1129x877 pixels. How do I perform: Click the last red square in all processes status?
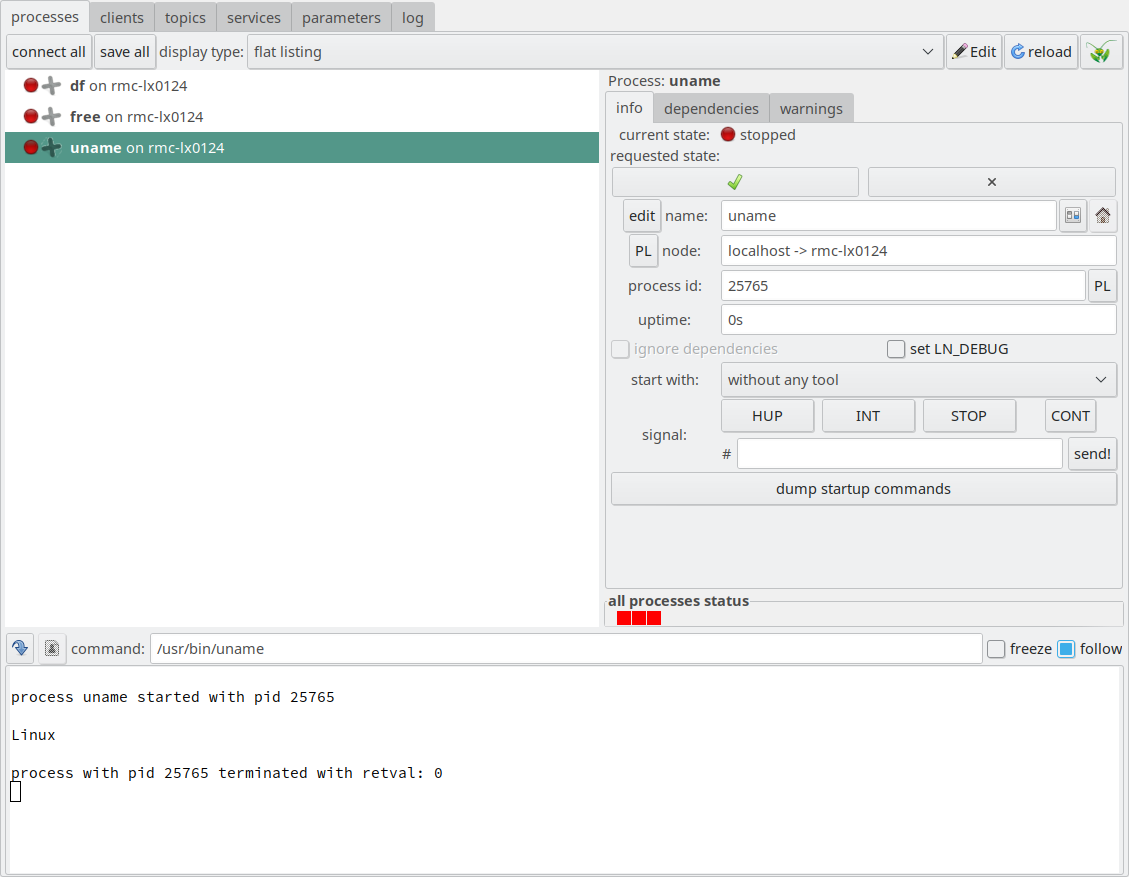[x=654, y=618]
